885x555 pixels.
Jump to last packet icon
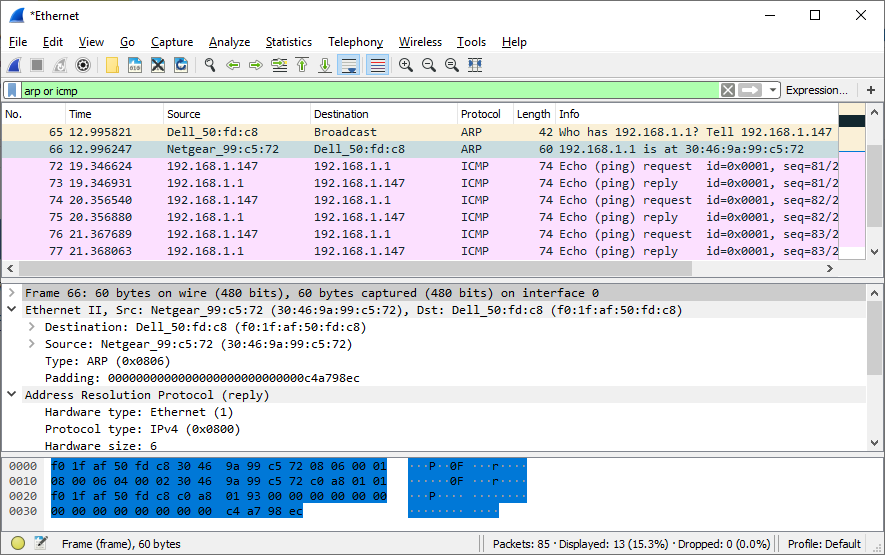325,65
